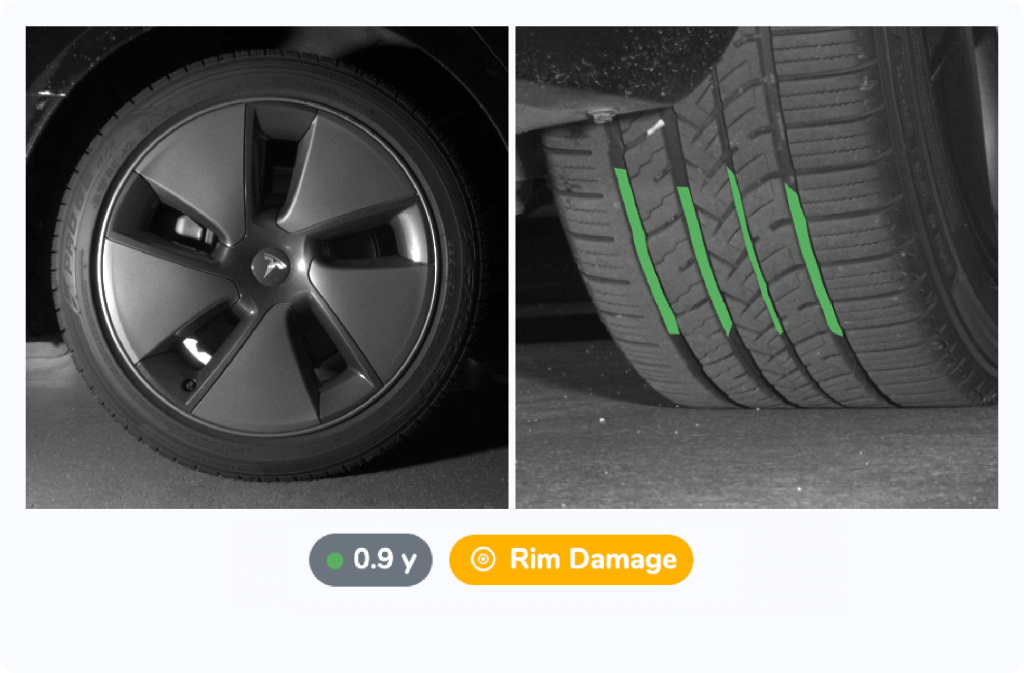Select the leftmost green tread groove overlay
The height and width of the screenshot is (673, 1024).
point(647,251)
